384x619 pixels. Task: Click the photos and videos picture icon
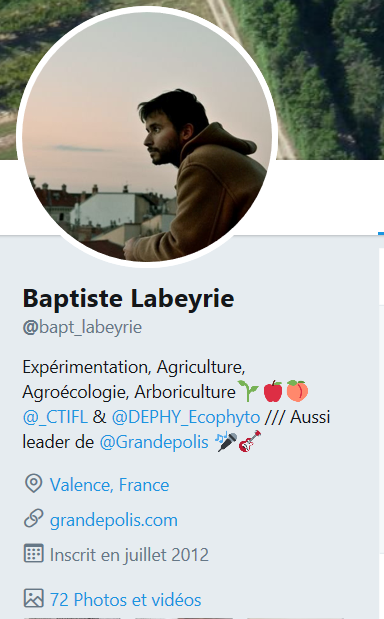pos(34,598)
